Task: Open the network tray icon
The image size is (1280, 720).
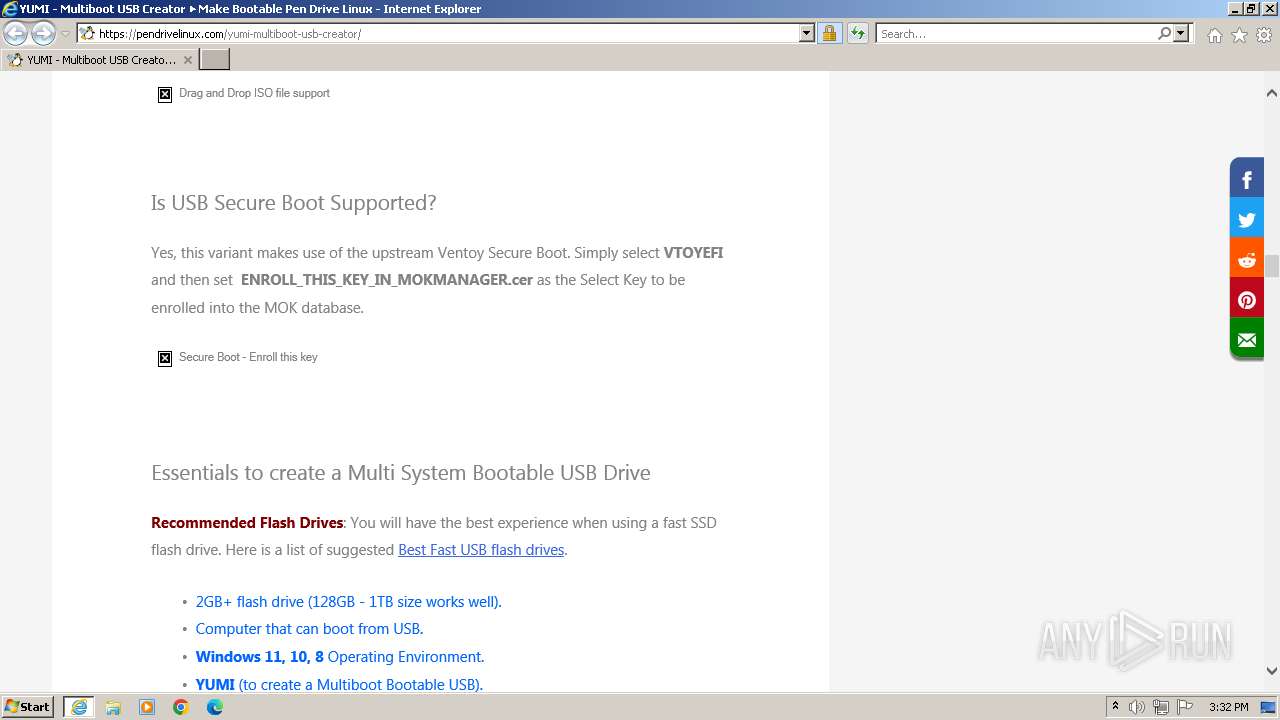Action: click(1161, 707)
